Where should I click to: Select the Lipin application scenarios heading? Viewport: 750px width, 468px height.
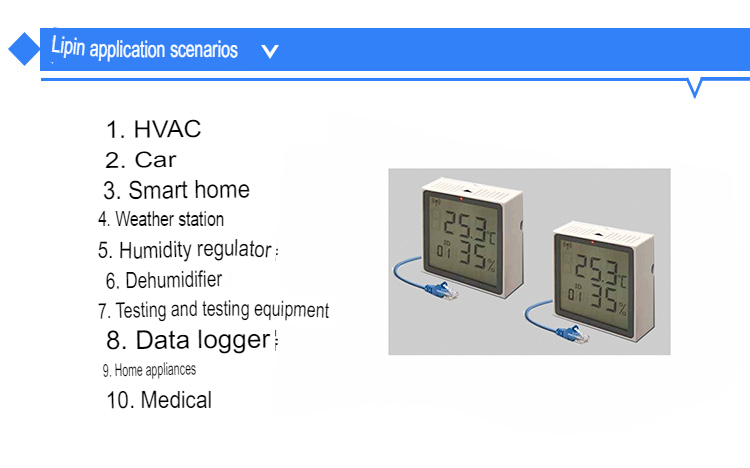144,48
